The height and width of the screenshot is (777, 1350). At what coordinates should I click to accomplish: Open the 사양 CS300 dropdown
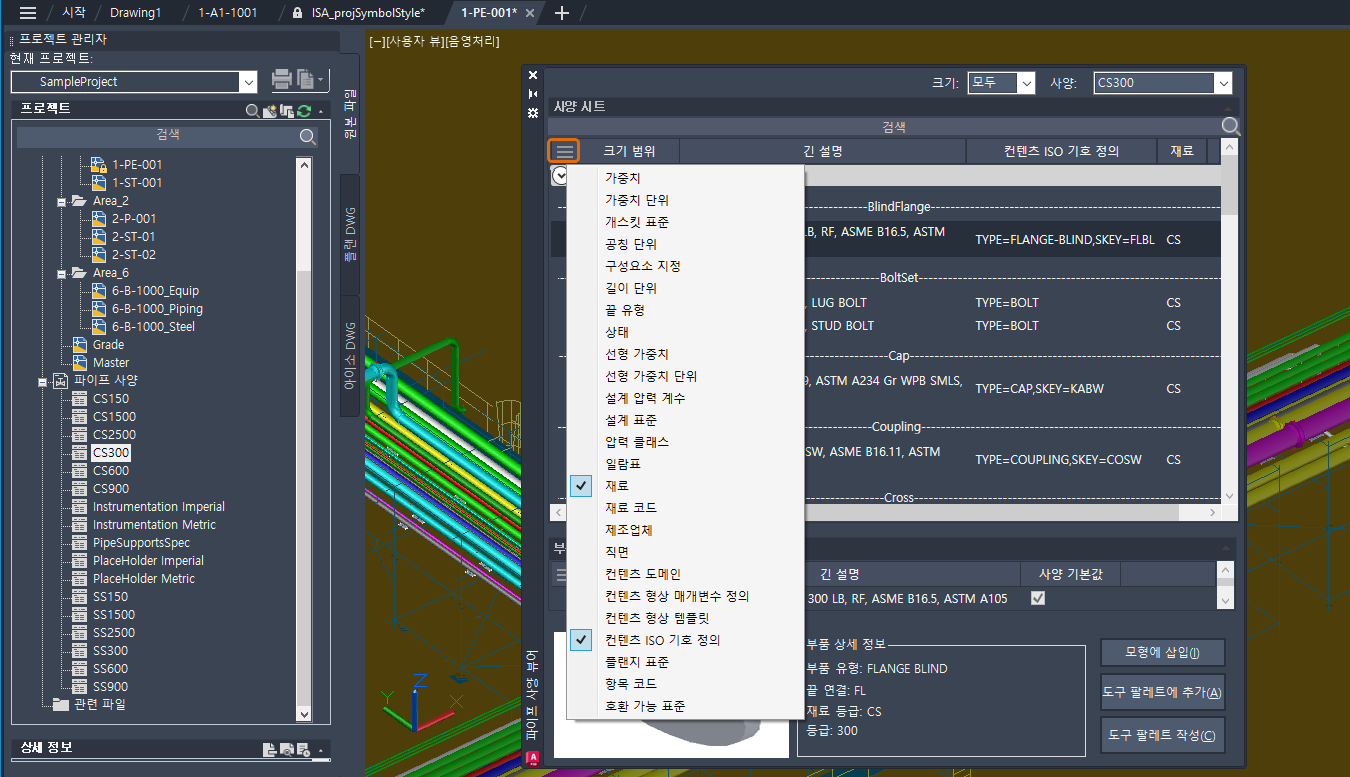coord(1223,83)
